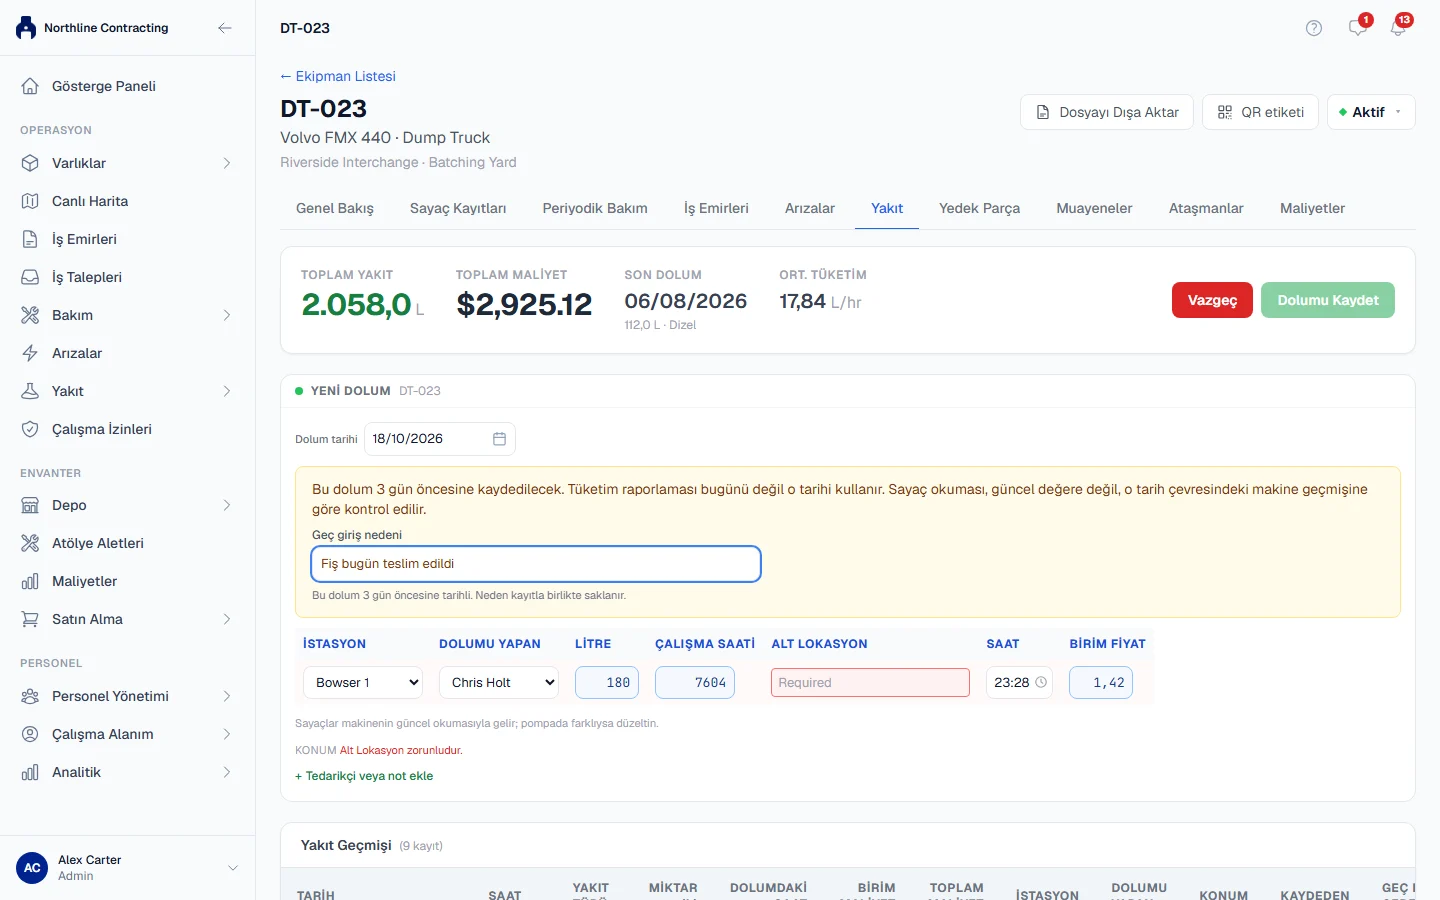Screen dimensions: 1440x900
Task: Click the Alt Lokasyon required field
Action: tap(870, 682)
